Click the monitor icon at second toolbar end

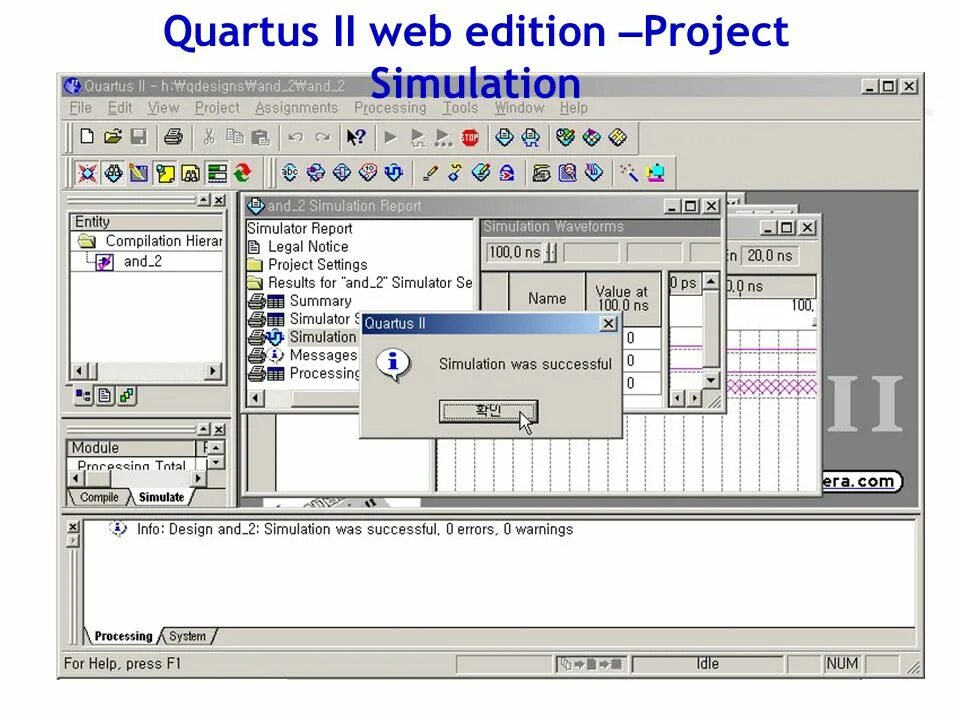[x=656, y=173]
